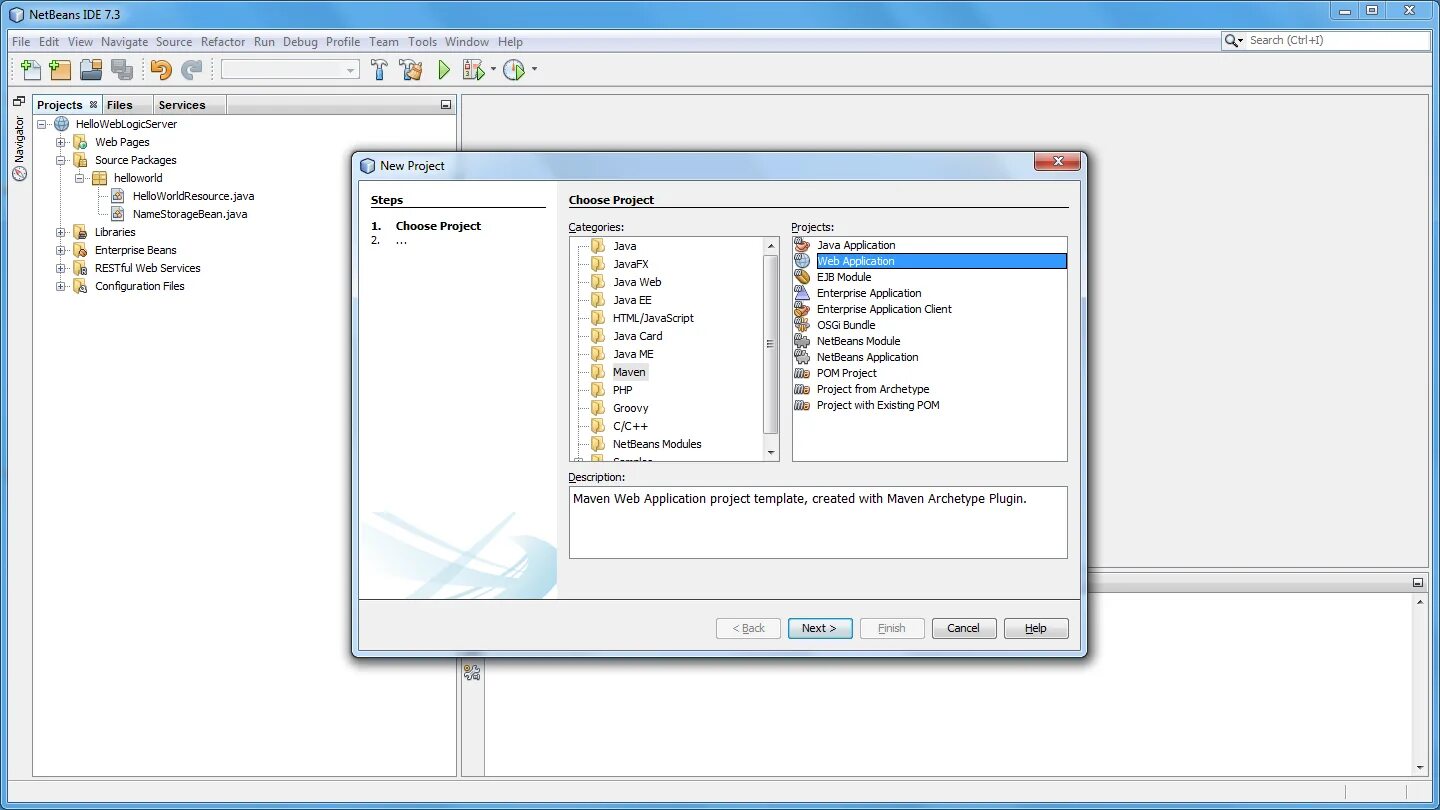This screenshot has height=810, width=1440.
Task: Expand the Configuration Files node
Action: (61, 286)
